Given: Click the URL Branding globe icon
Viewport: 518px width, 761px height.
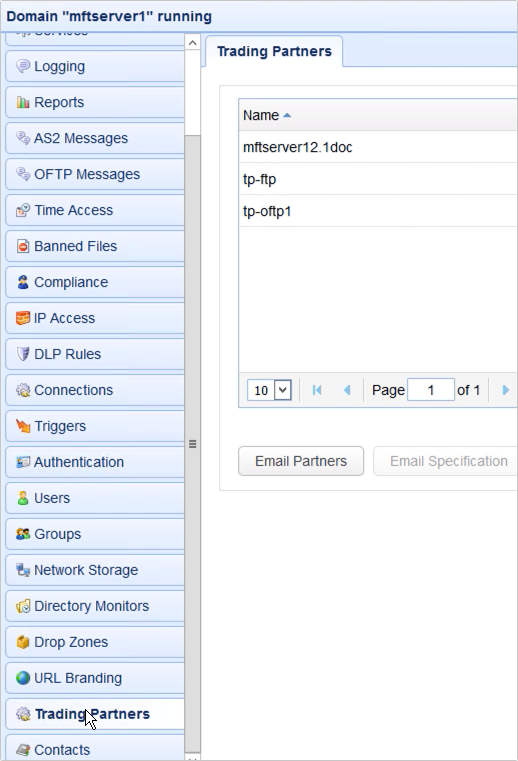Looking at the screenshot, I should pyautogui.click(x=23, y=678).
